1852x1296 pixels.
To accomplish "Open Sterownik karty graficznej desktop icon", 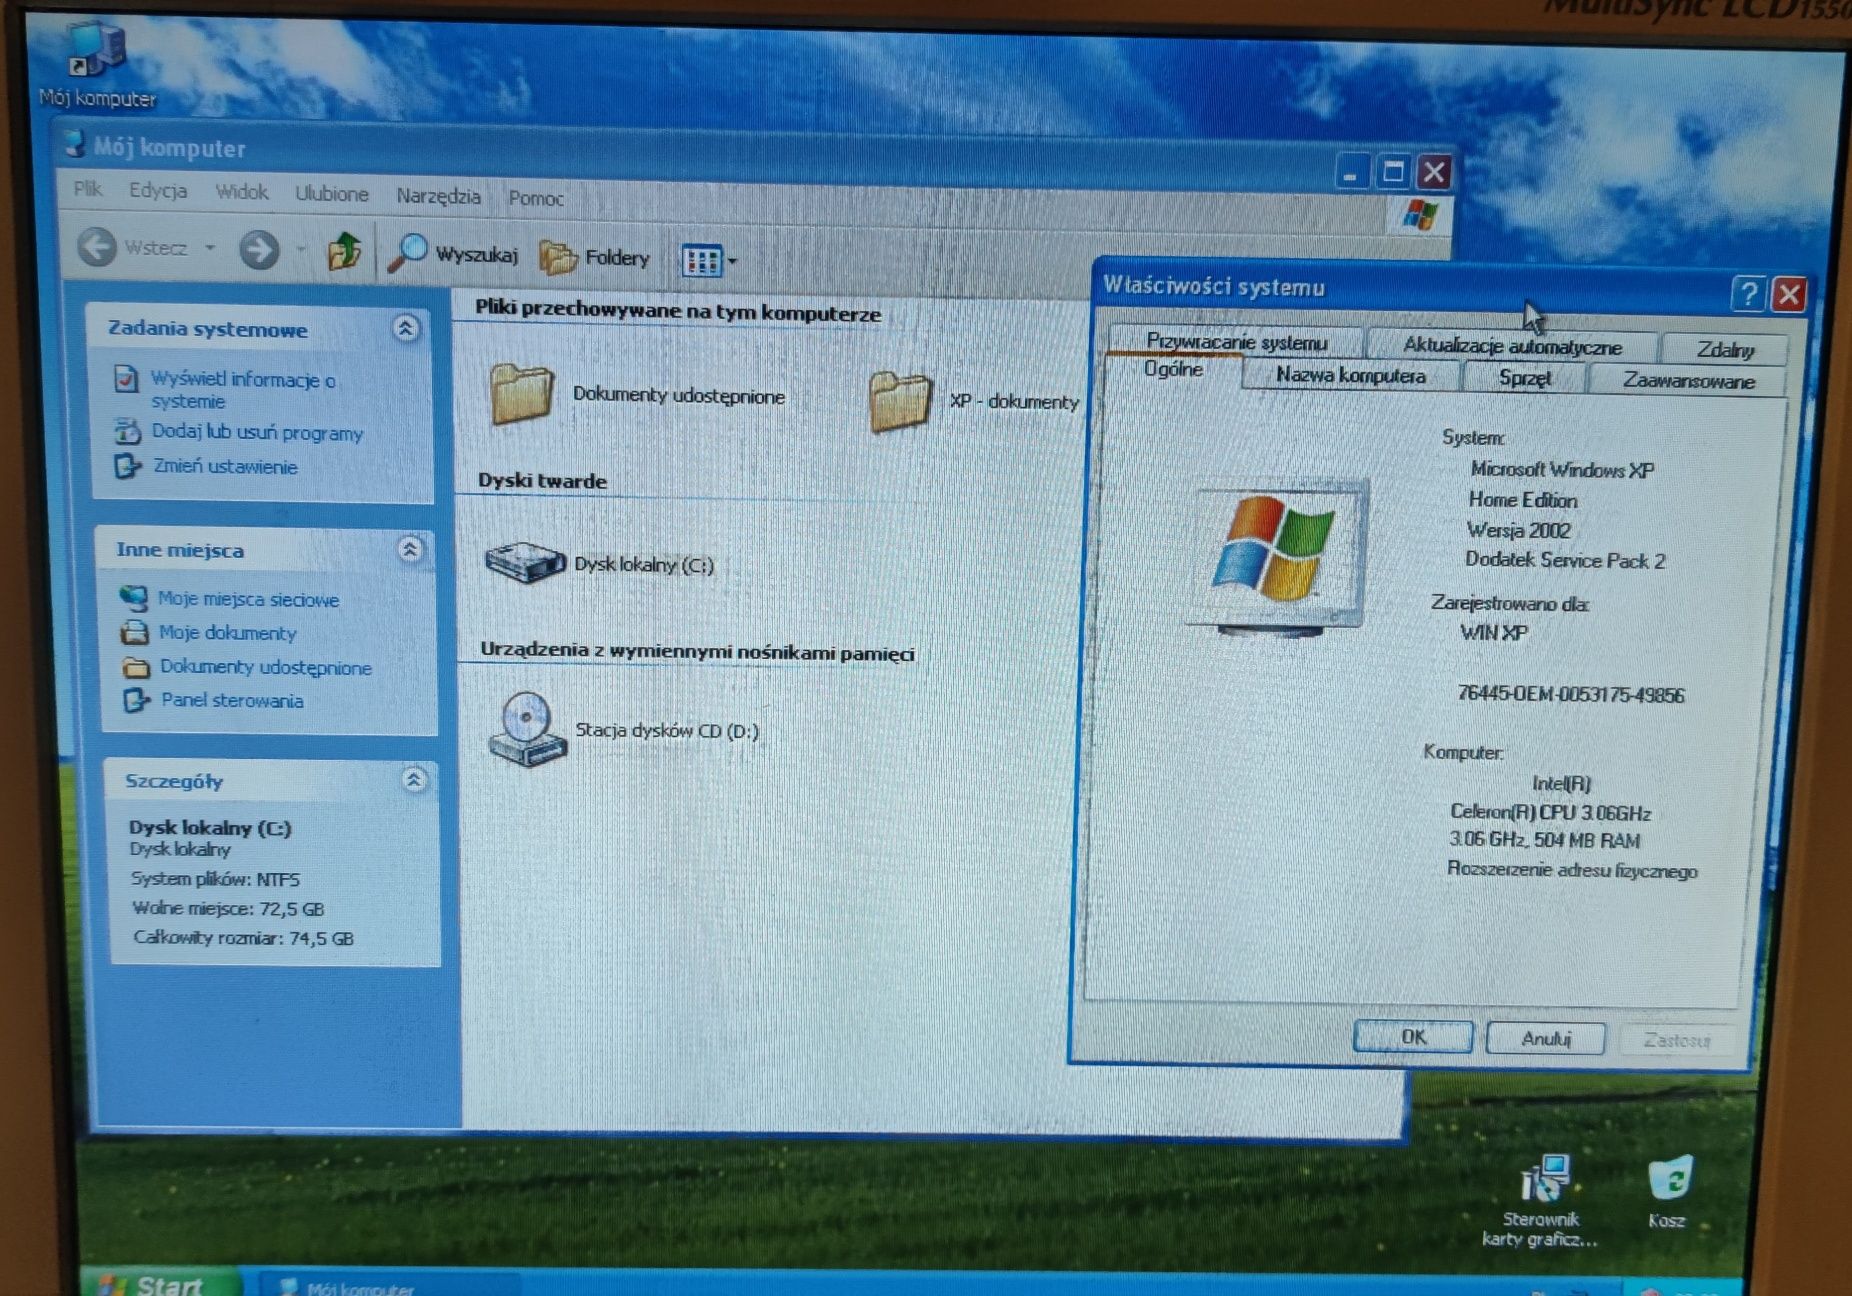I will (x=1545, y=1179).
